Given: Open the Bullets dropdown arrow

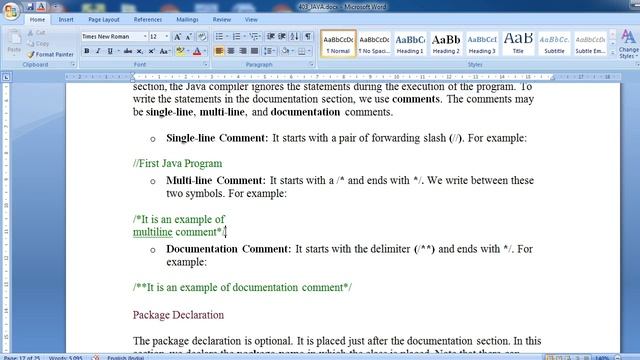Looking at the screenshot, I should click(227, 37).
